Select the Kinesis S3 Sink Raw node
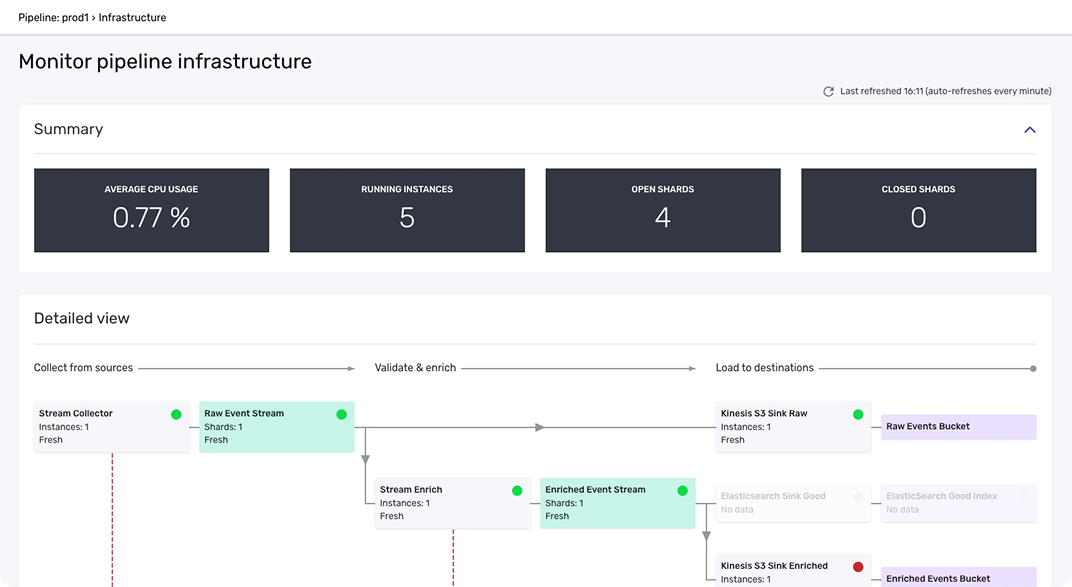Screen dimensions: 1072x587 pyautogui.click(x=793, y=427)
